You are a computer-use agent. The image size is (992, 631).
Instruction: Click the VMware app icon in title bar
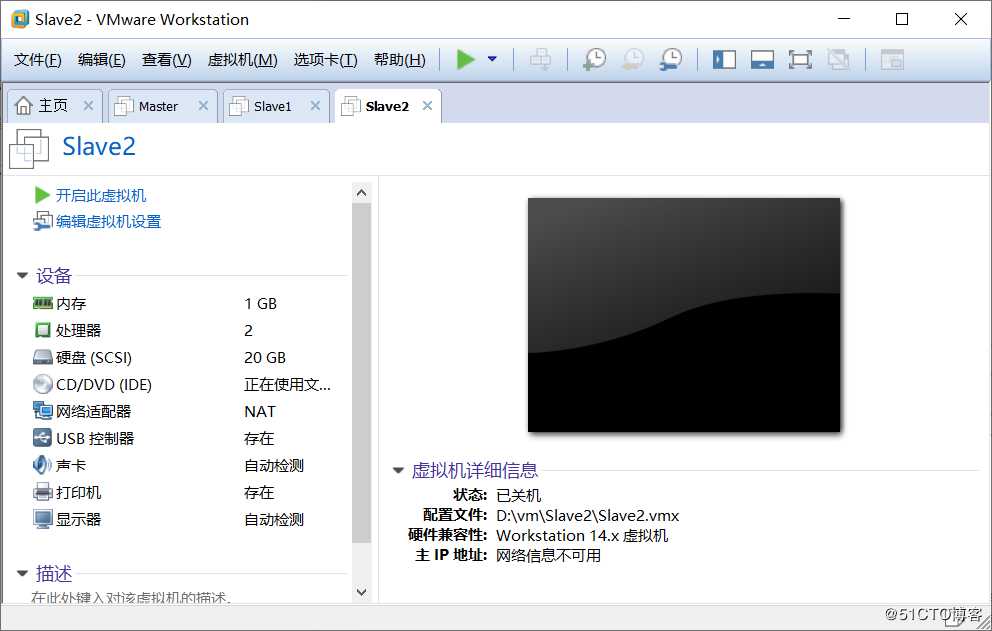tap(20, 19)
